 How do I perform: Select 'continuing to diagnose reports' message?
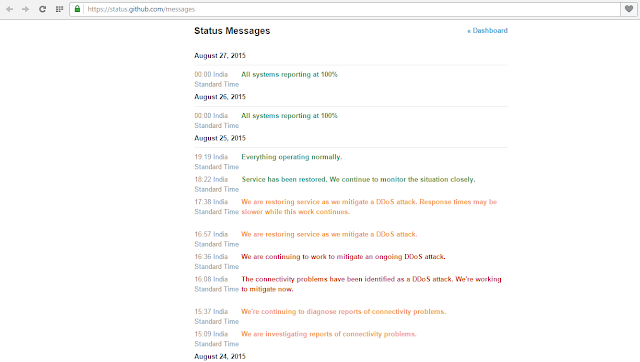pos(343,312)
